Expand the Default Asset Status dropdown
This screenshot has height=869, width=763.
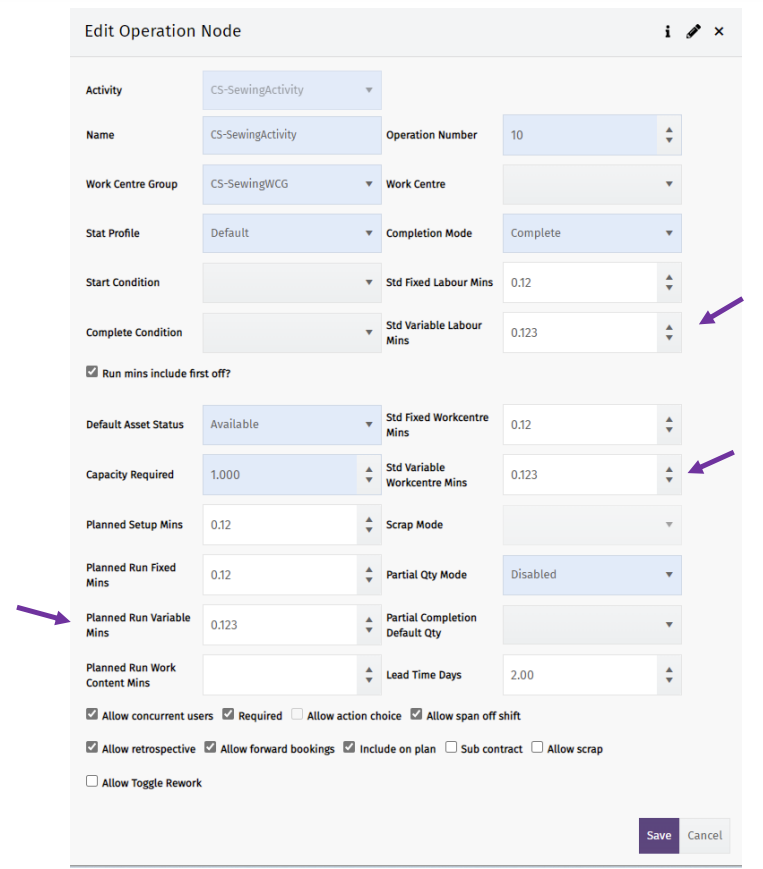pos(369,424)
